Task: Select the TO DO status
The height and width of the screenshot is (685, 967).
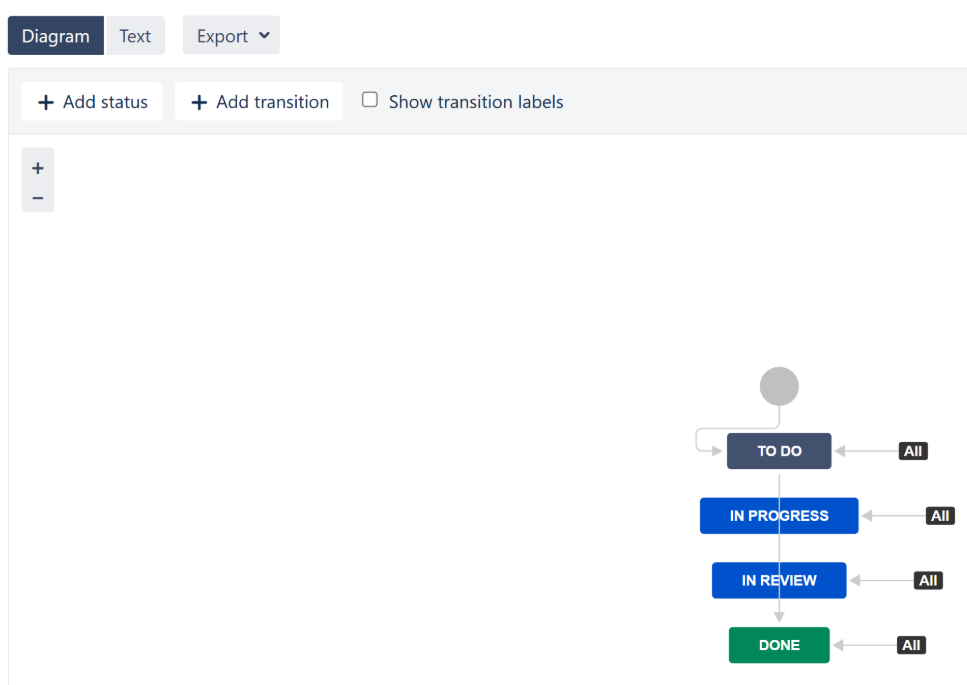Action: point(779,451)
